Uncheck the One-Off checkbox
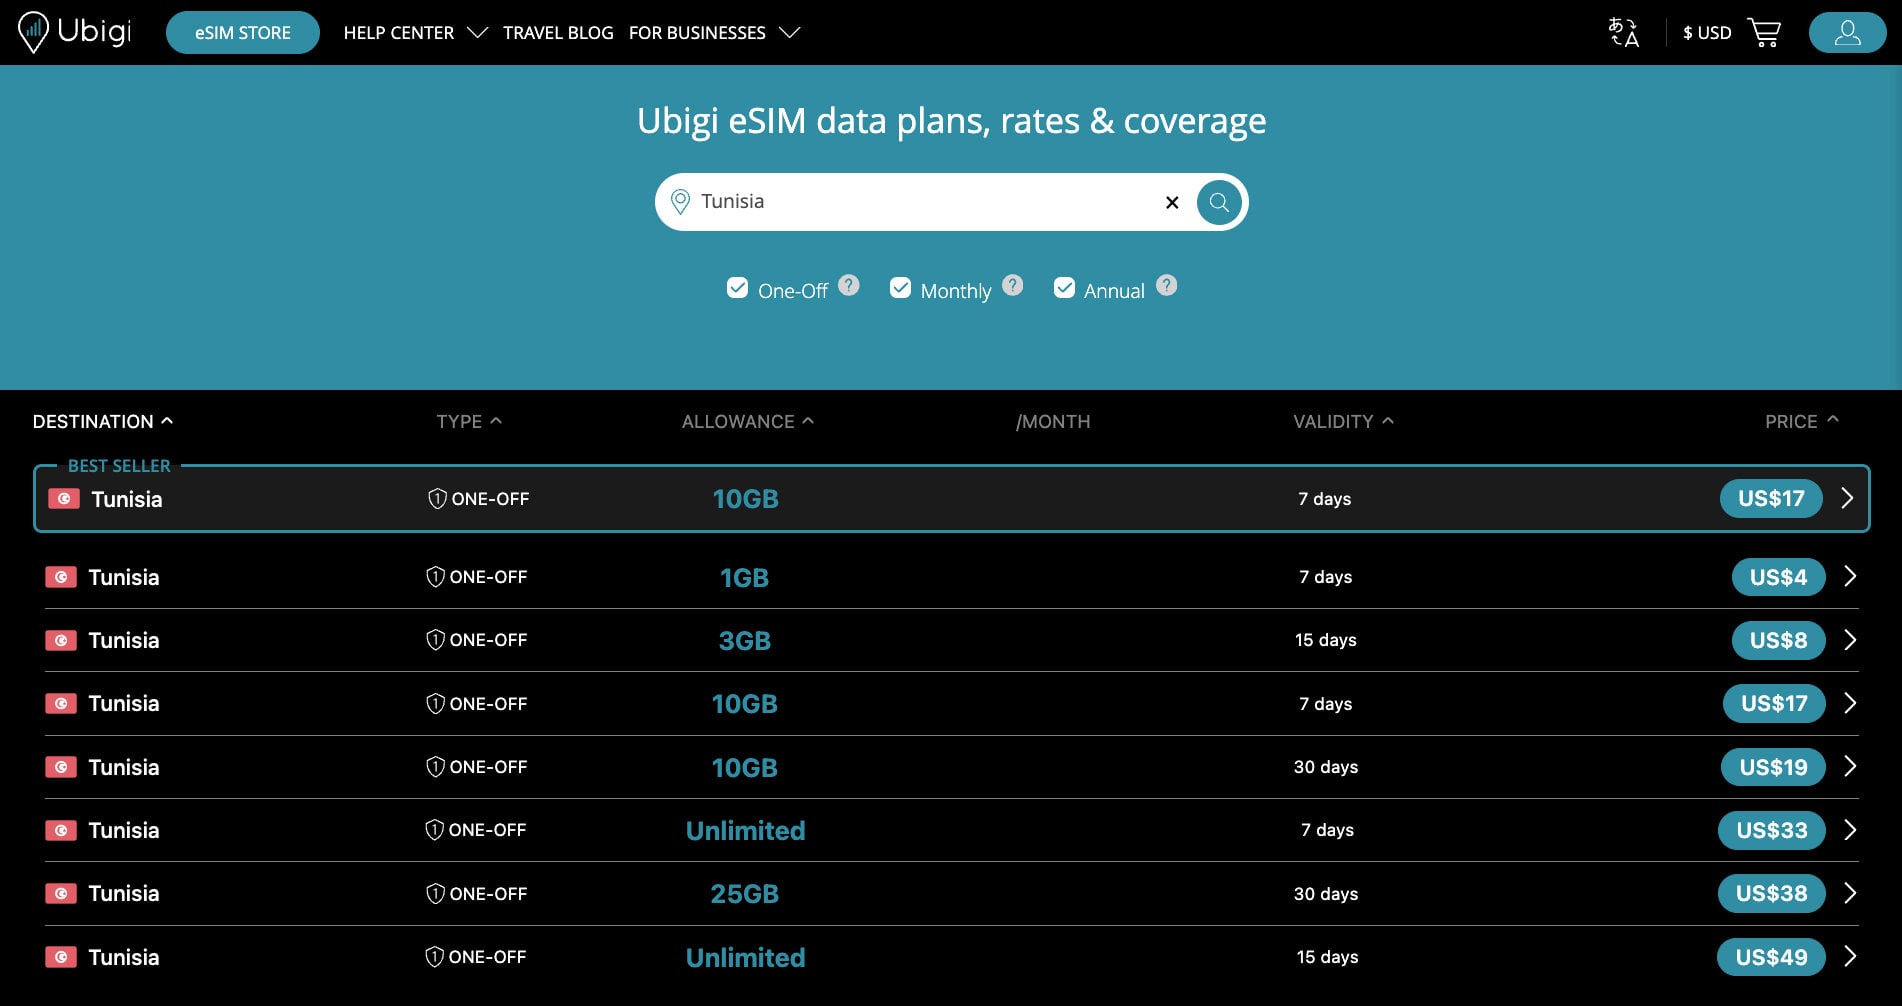The width and height of the screenshot is (1902, 1006). [737, 288]
